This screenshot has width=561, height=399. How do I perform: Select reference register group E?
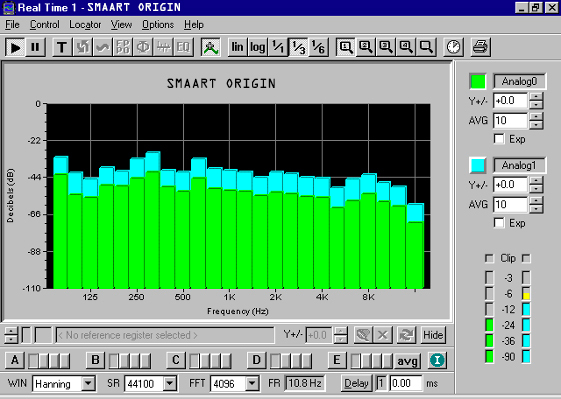tap(337, 360)
